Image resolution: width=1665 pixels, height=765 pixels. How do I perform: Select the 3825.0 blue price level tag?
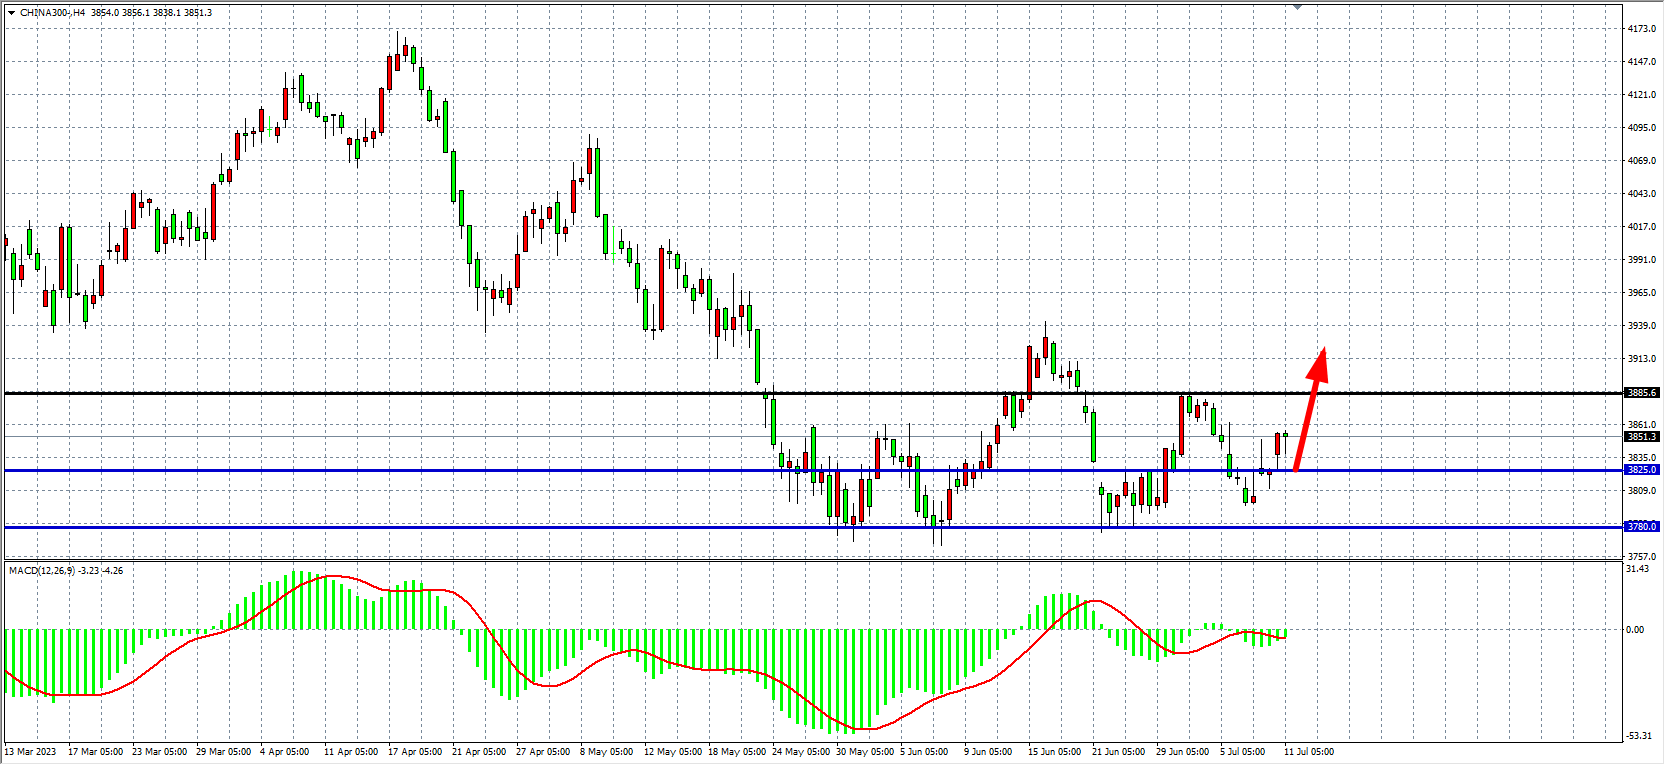[1642, 470]
